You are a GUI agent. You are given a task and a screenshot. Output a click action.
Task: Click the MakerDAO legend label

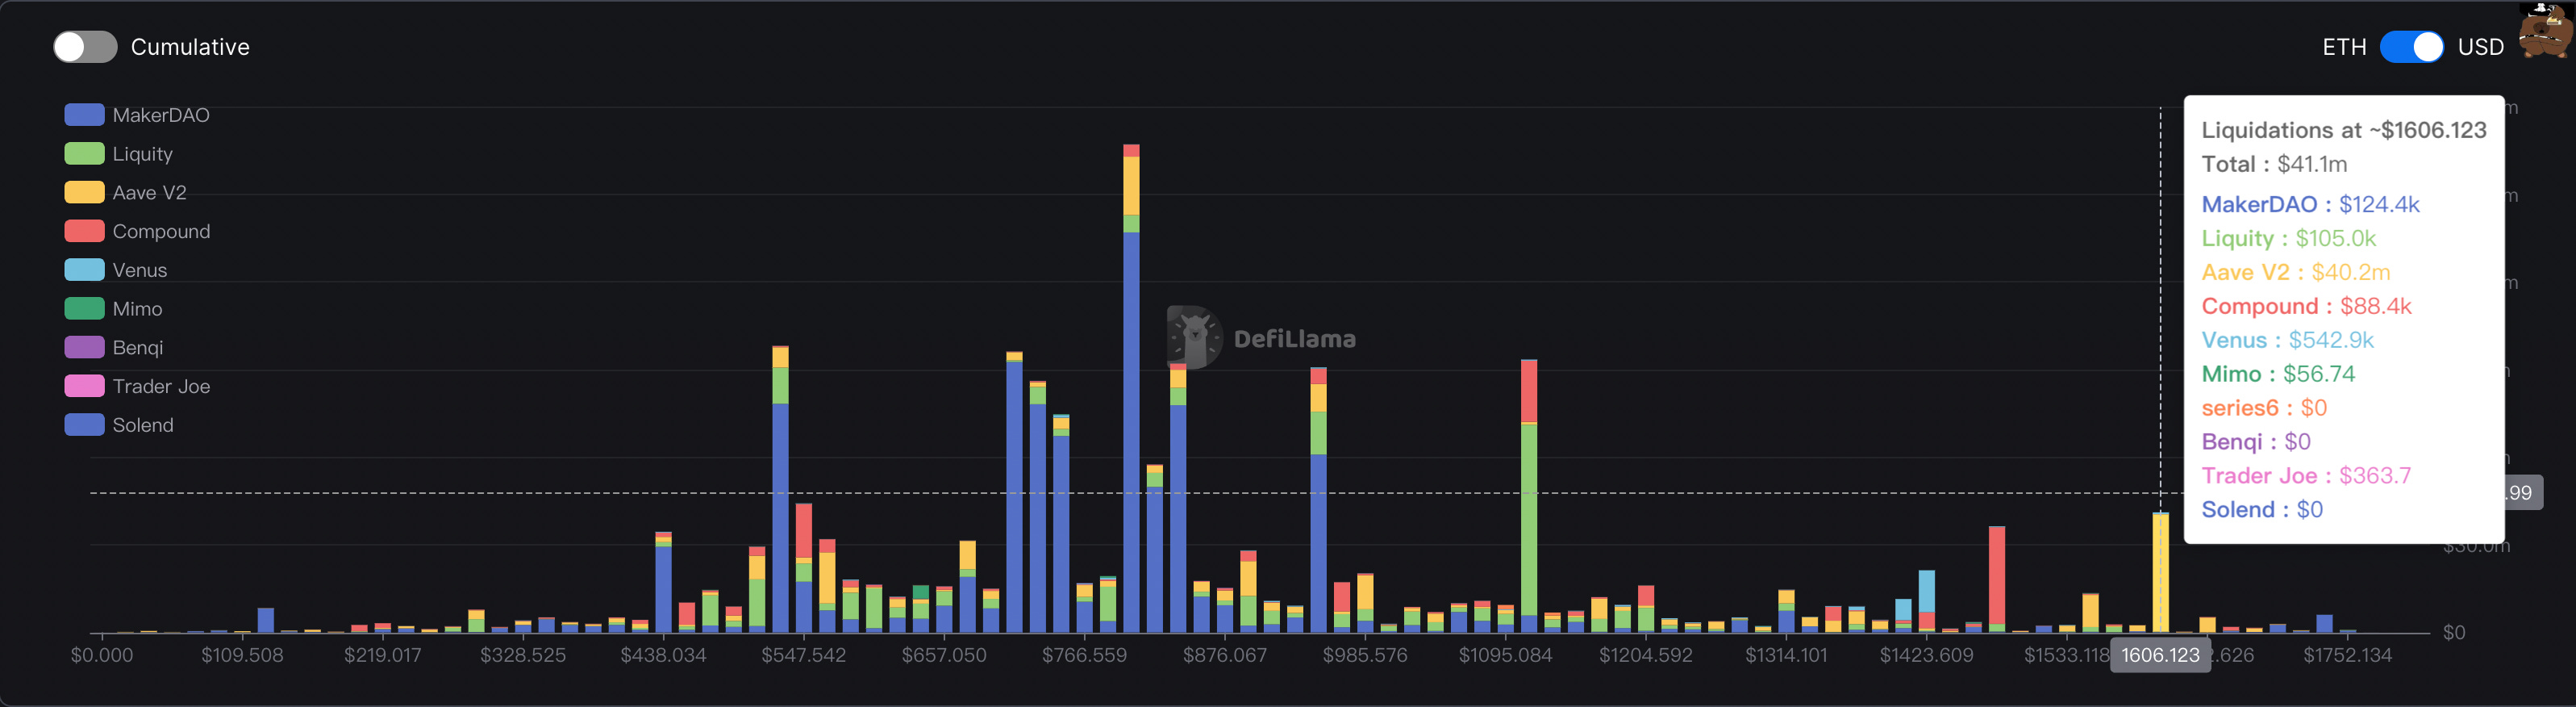point(161,115)
